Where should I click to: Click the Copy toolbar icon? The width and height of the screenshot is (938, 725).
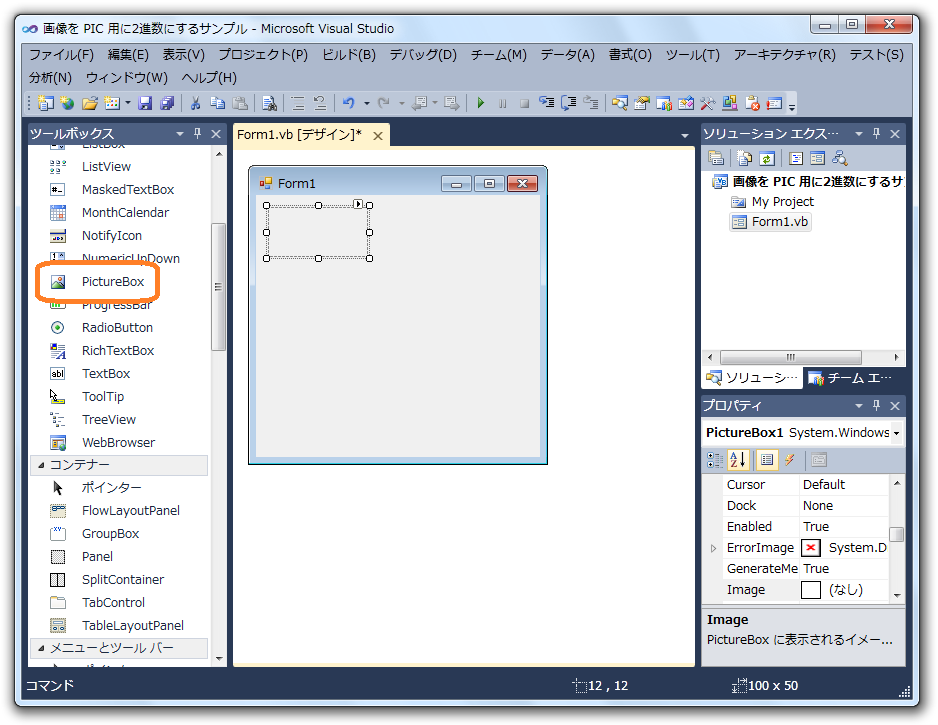(x=217, y=103)
